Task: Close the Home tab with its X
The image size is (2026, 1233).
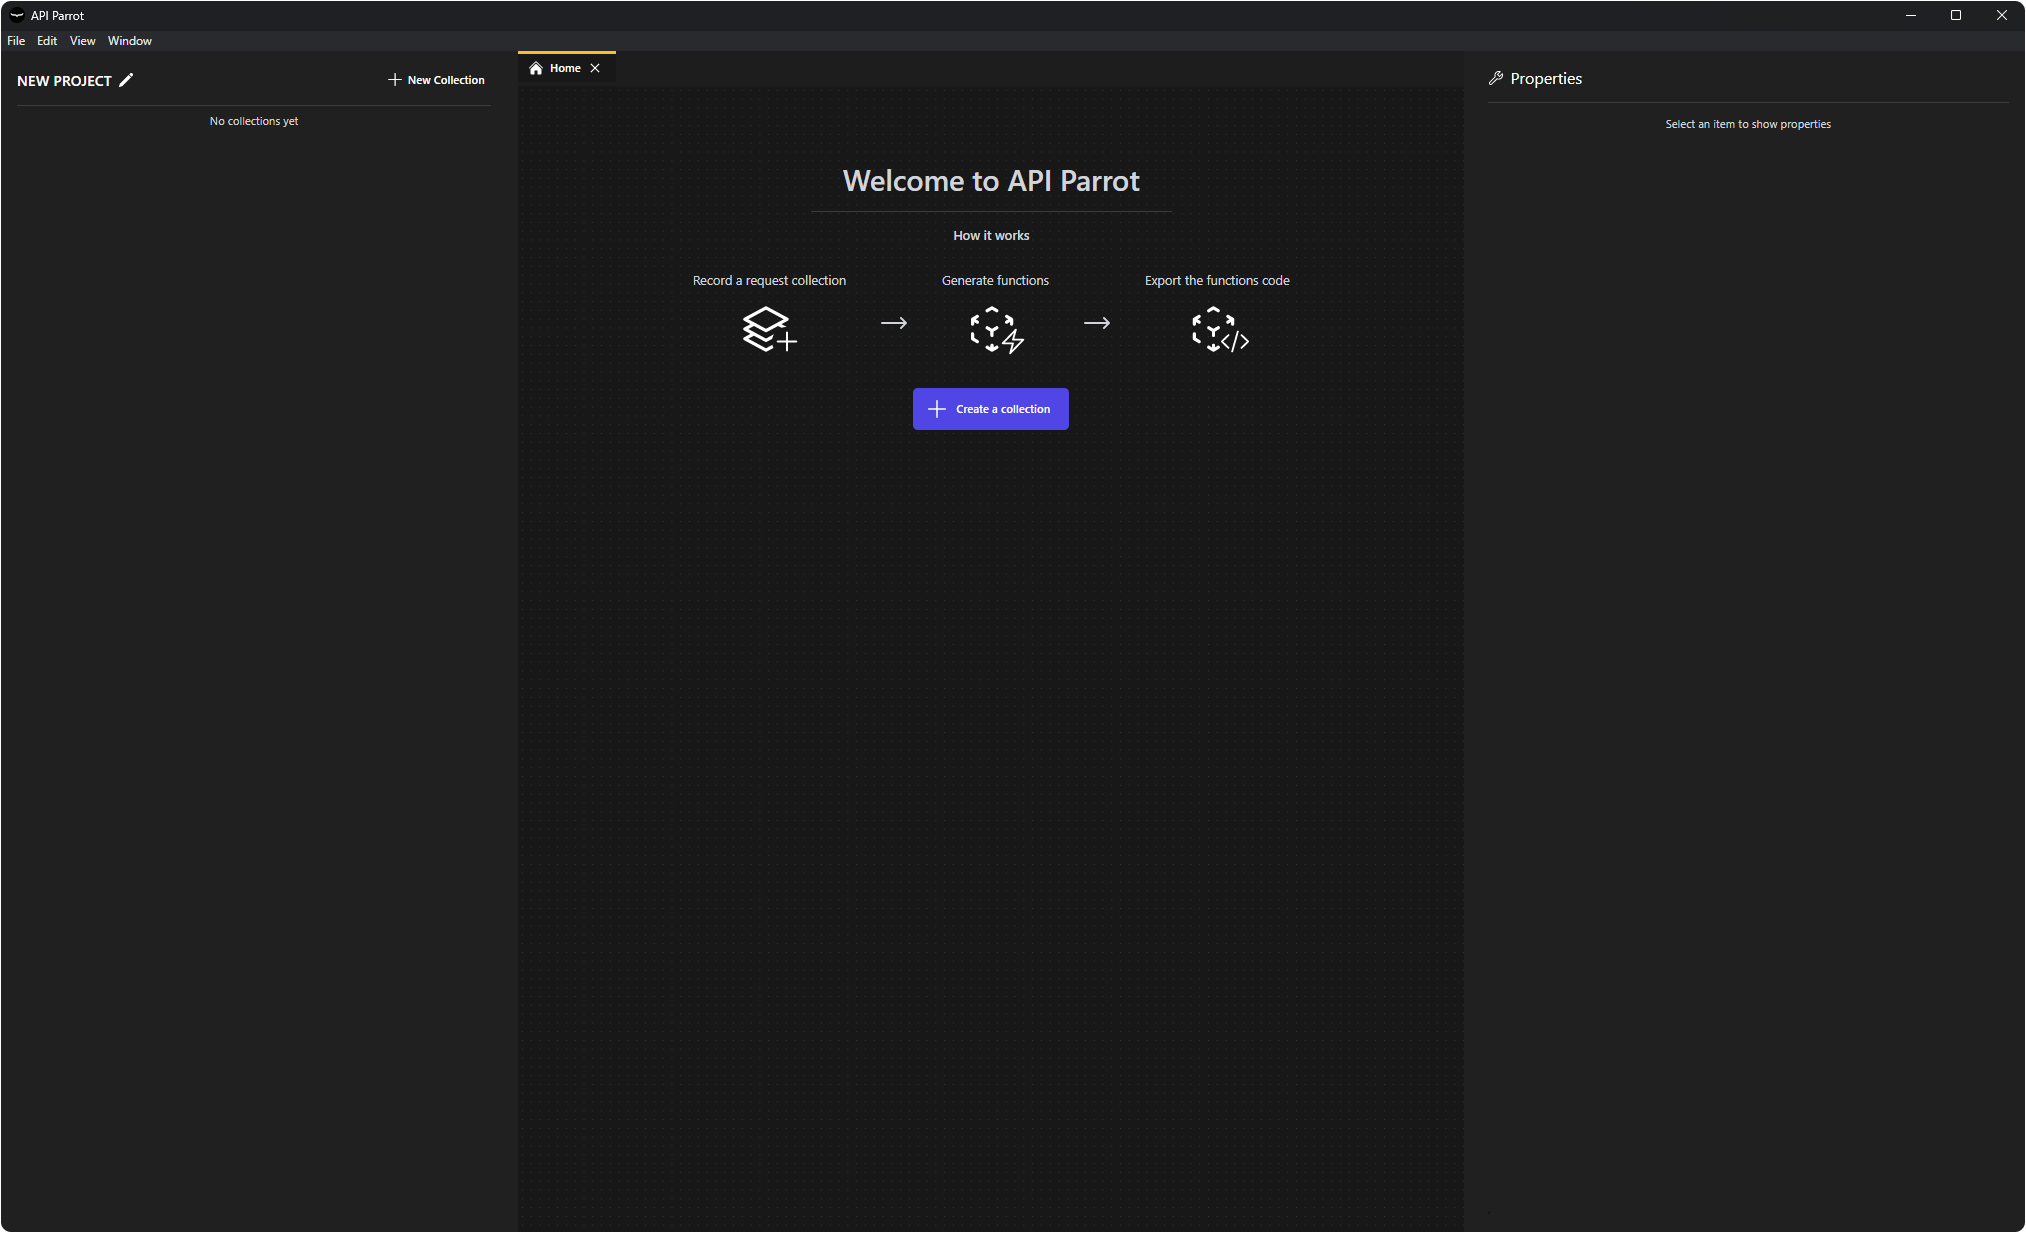Action: point(595,68)
